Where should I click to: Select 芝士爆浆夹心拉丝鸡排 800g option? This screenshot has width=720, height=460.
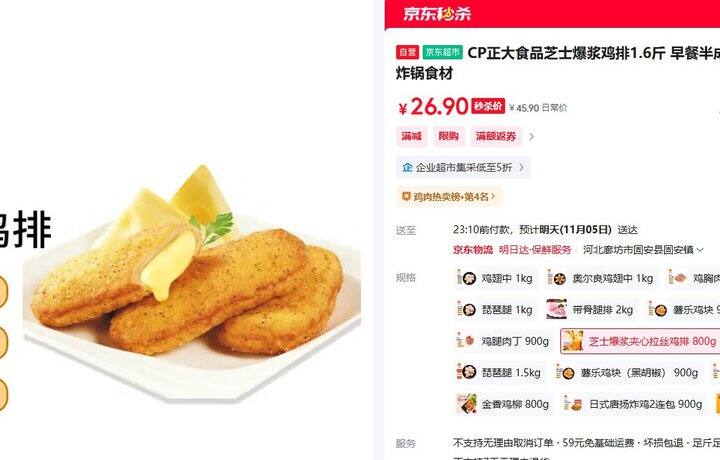coord(640,341)
